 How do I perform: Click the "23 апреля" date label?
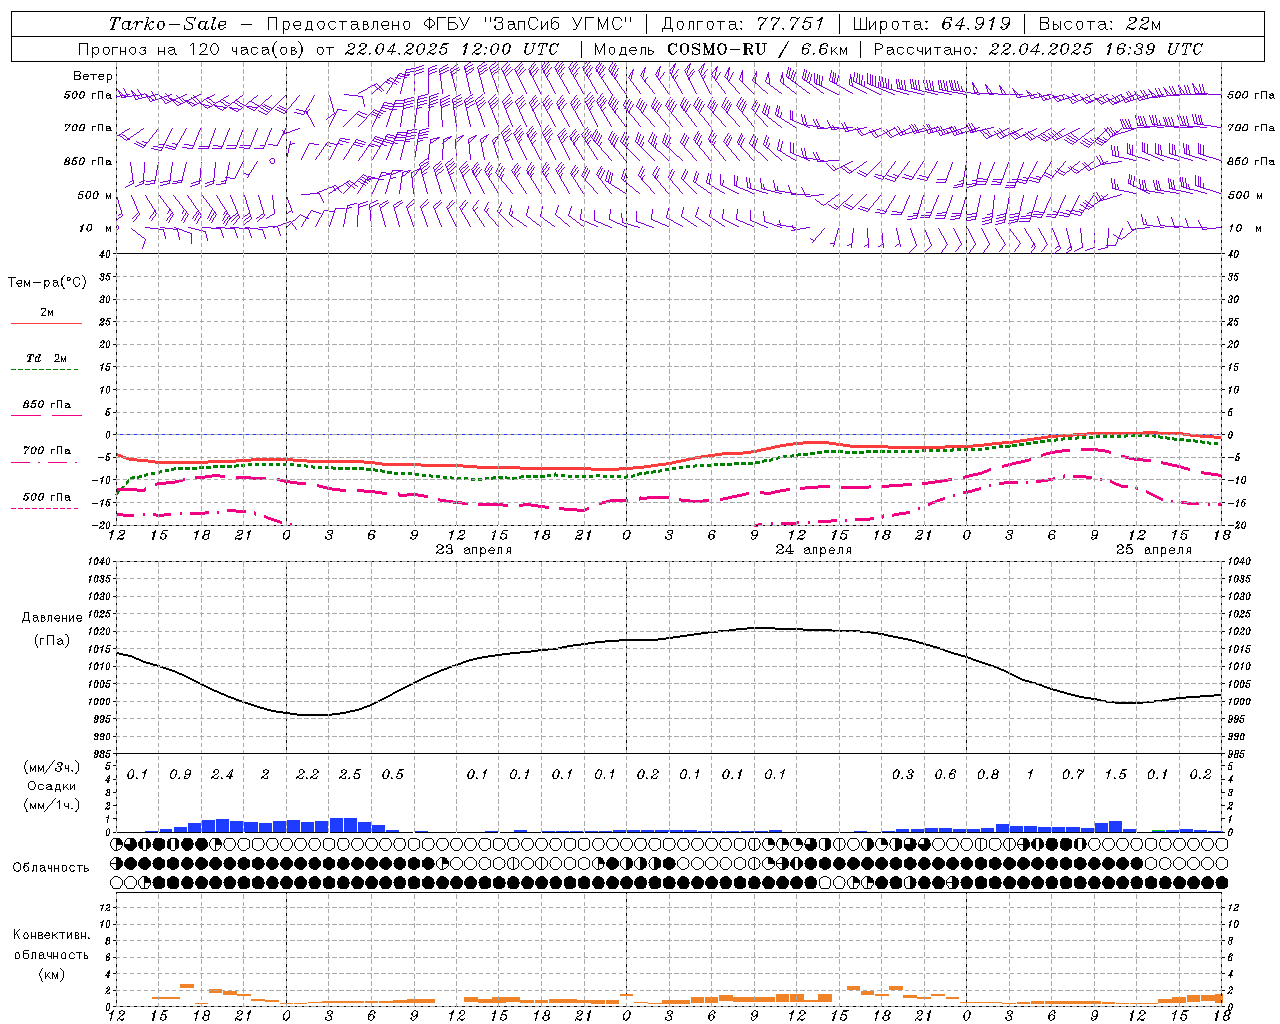pos(473,550)
